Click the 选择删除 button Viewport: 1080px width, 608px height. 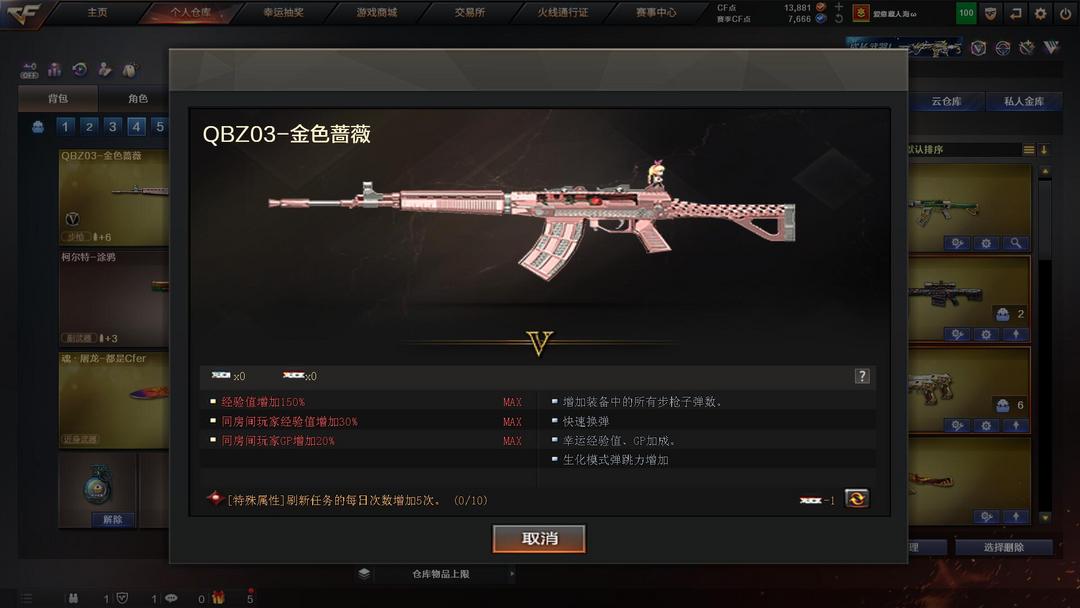(x=1004, y=547)
